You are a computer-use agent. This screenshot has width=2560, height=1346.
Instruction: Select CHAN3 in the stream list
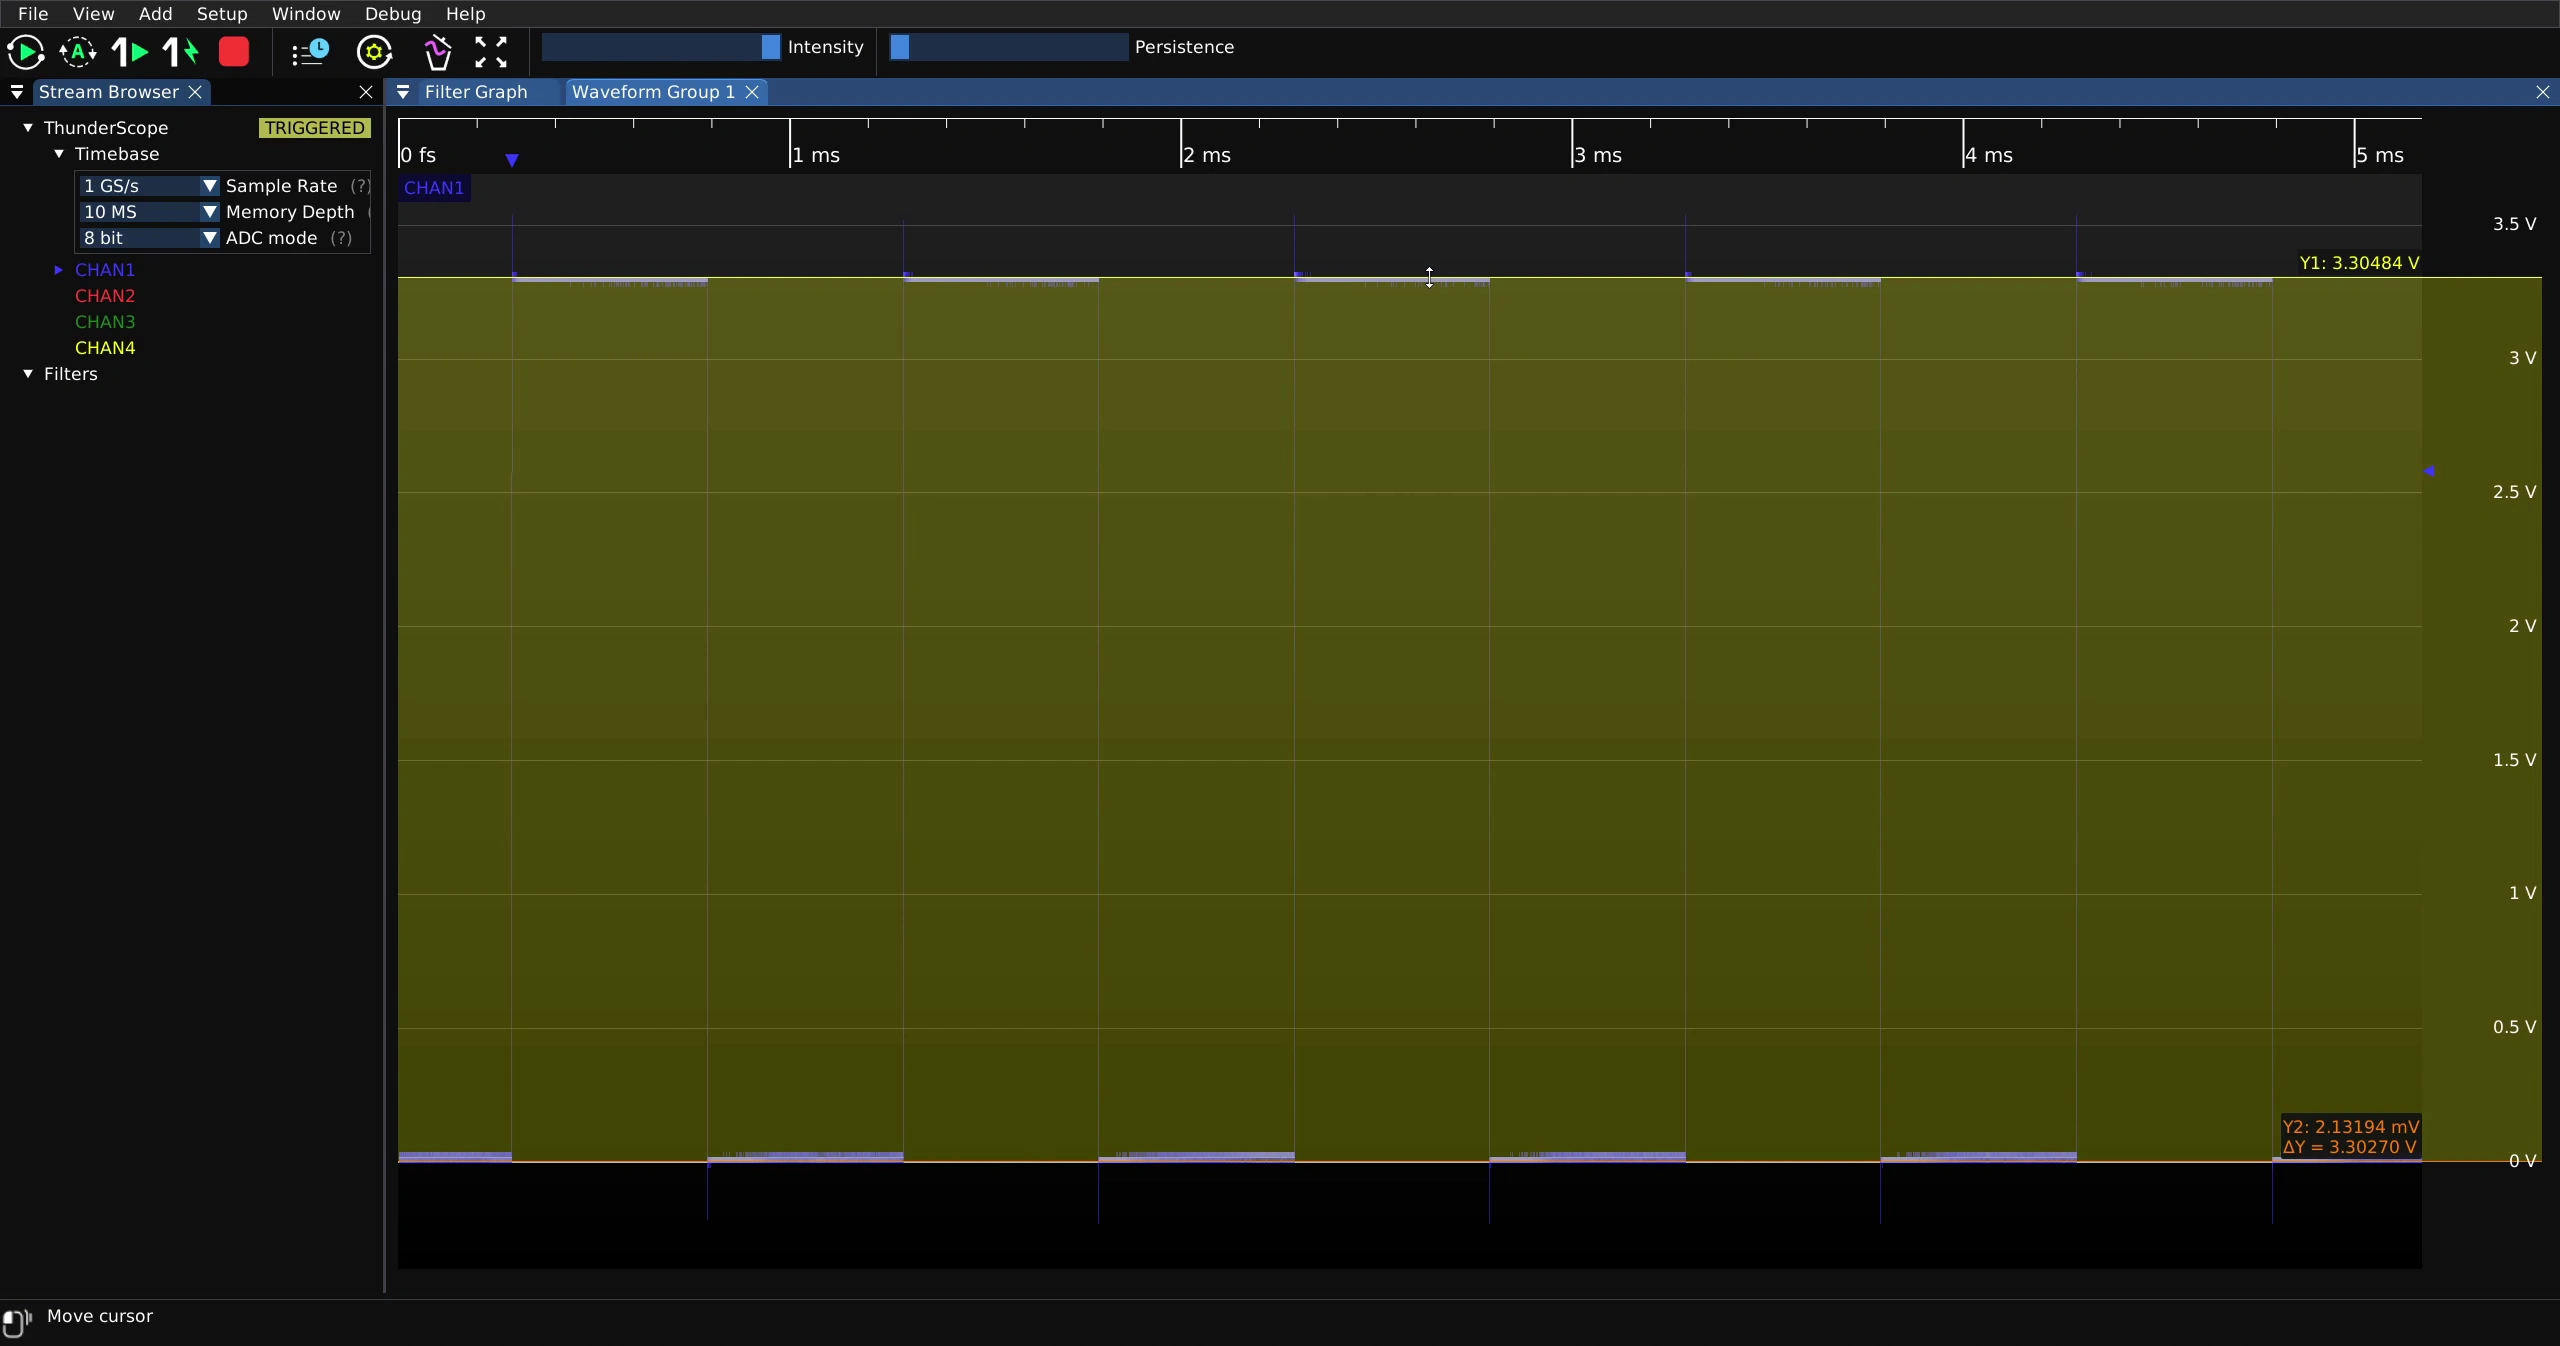(x=105, y=322)
